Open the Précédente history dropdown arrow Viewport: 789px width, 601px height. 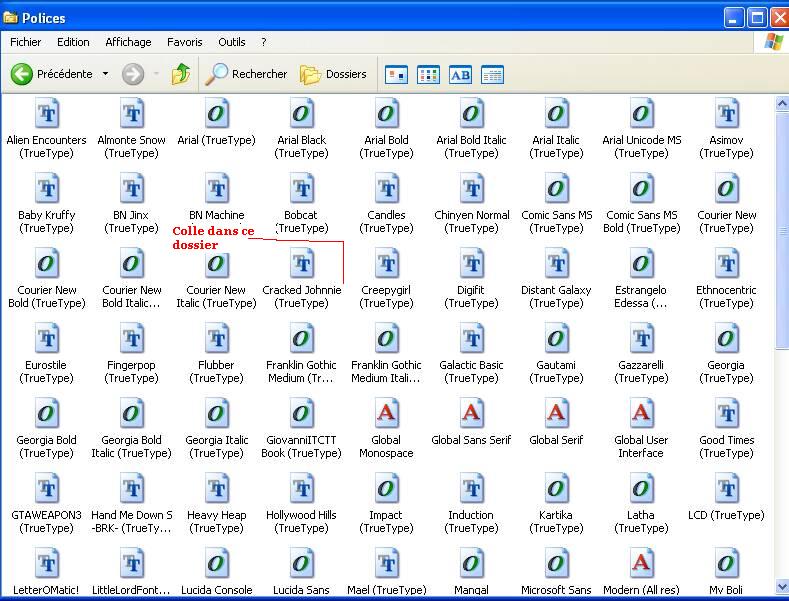point(105,74)
